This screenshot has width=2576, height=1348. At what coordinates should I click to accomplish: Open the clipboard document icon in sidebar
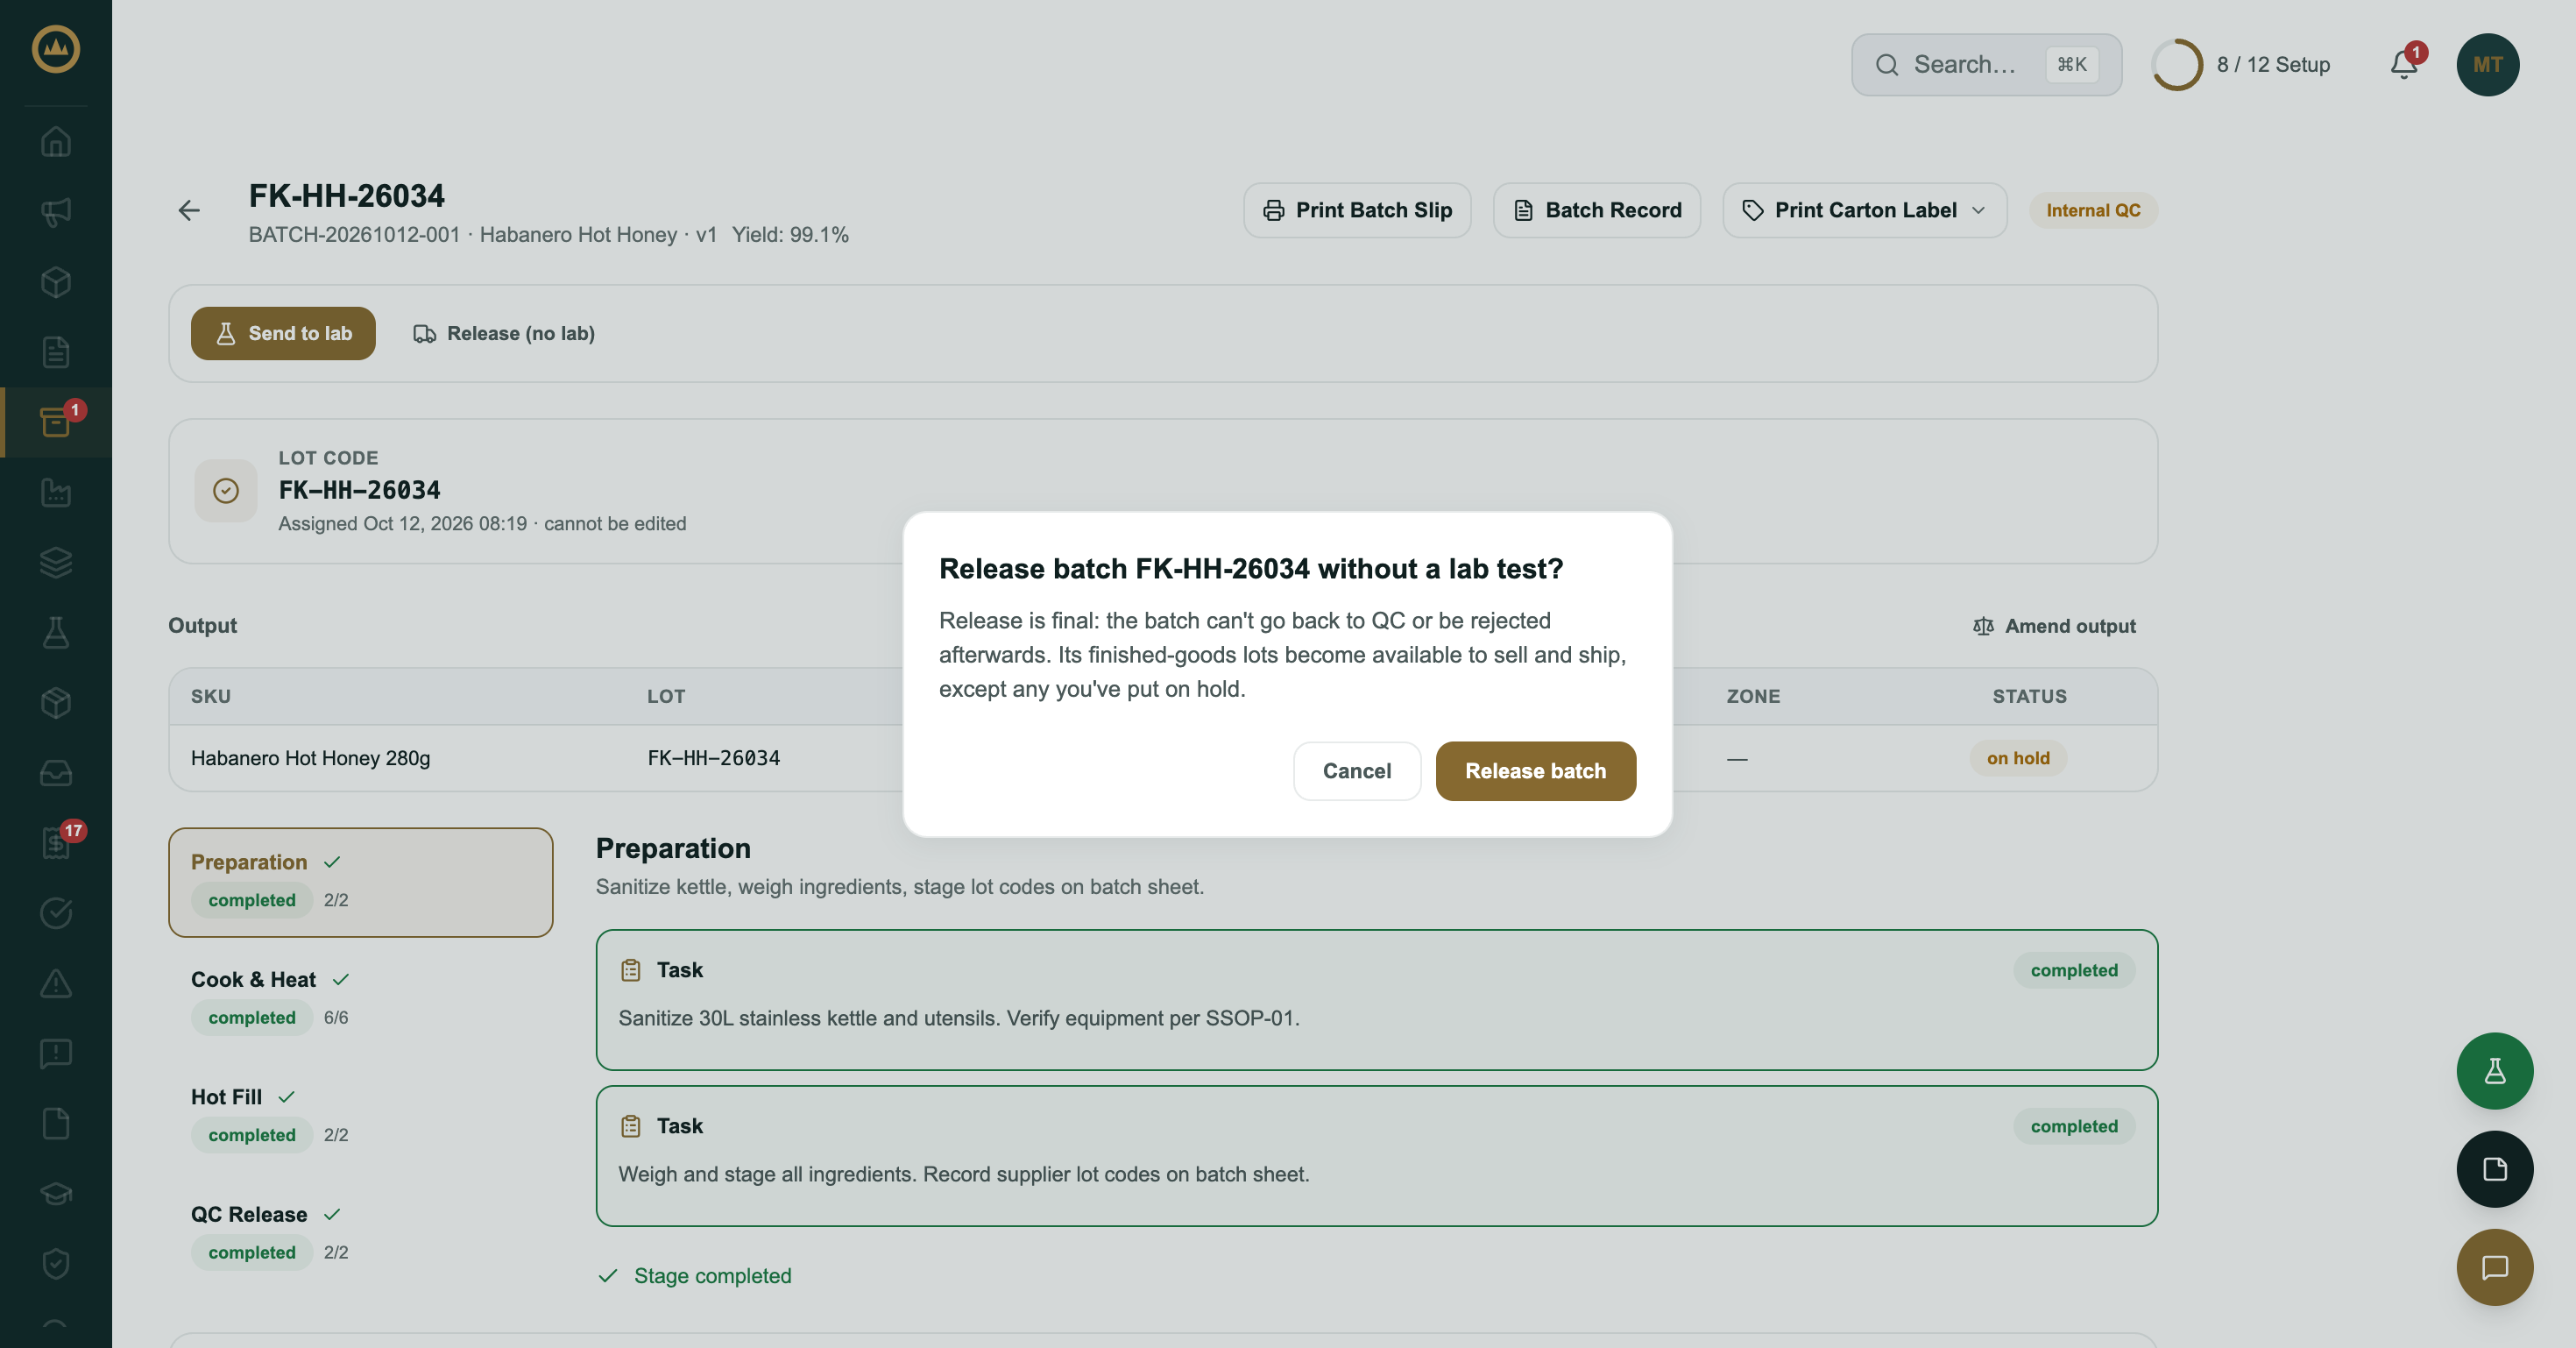coord(56,352)
